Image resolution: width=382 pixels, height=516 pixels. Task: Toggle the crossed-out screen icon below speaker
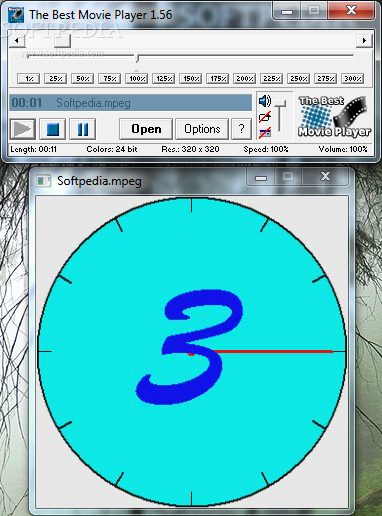pyautogui.click(x=265, y=133)
